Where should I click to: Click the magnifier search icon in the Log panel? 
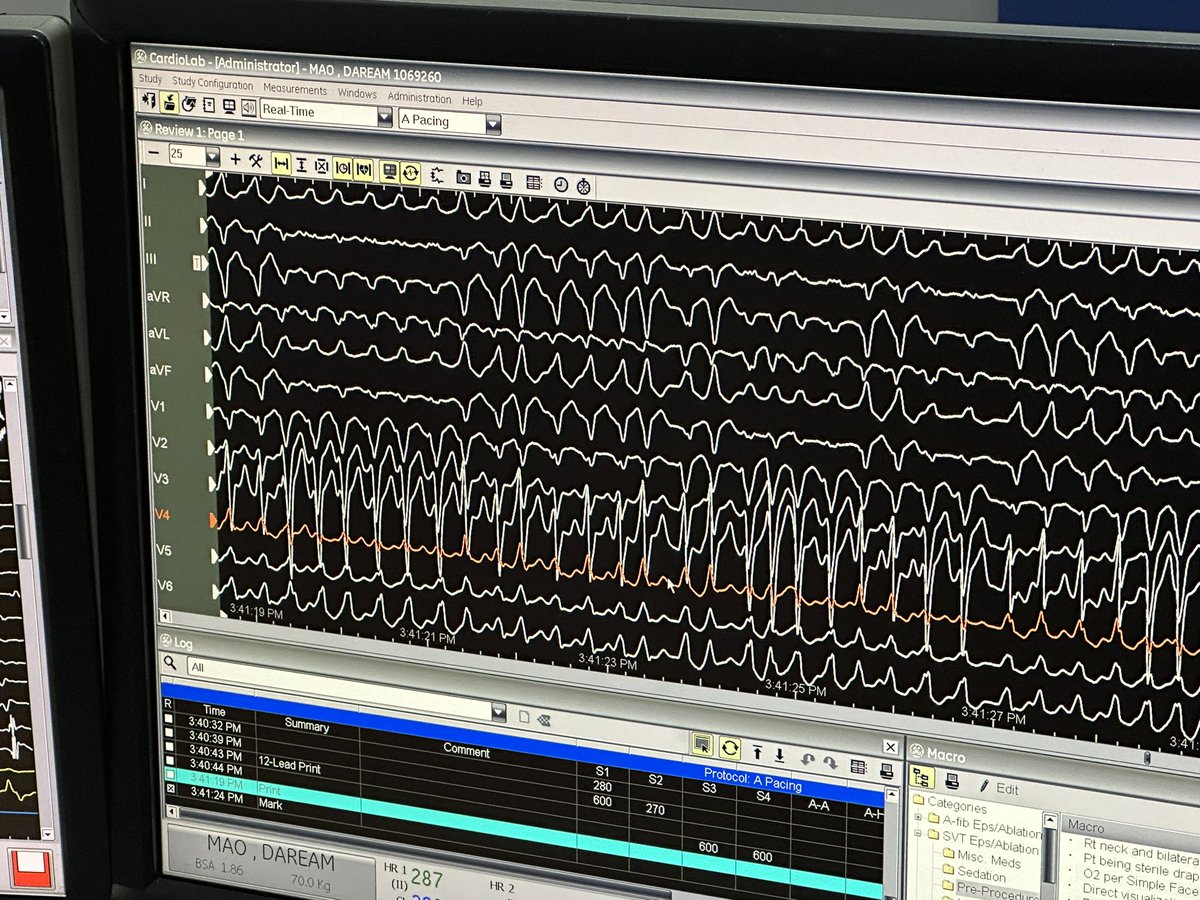pyautogui.click(x=170, y=663)
